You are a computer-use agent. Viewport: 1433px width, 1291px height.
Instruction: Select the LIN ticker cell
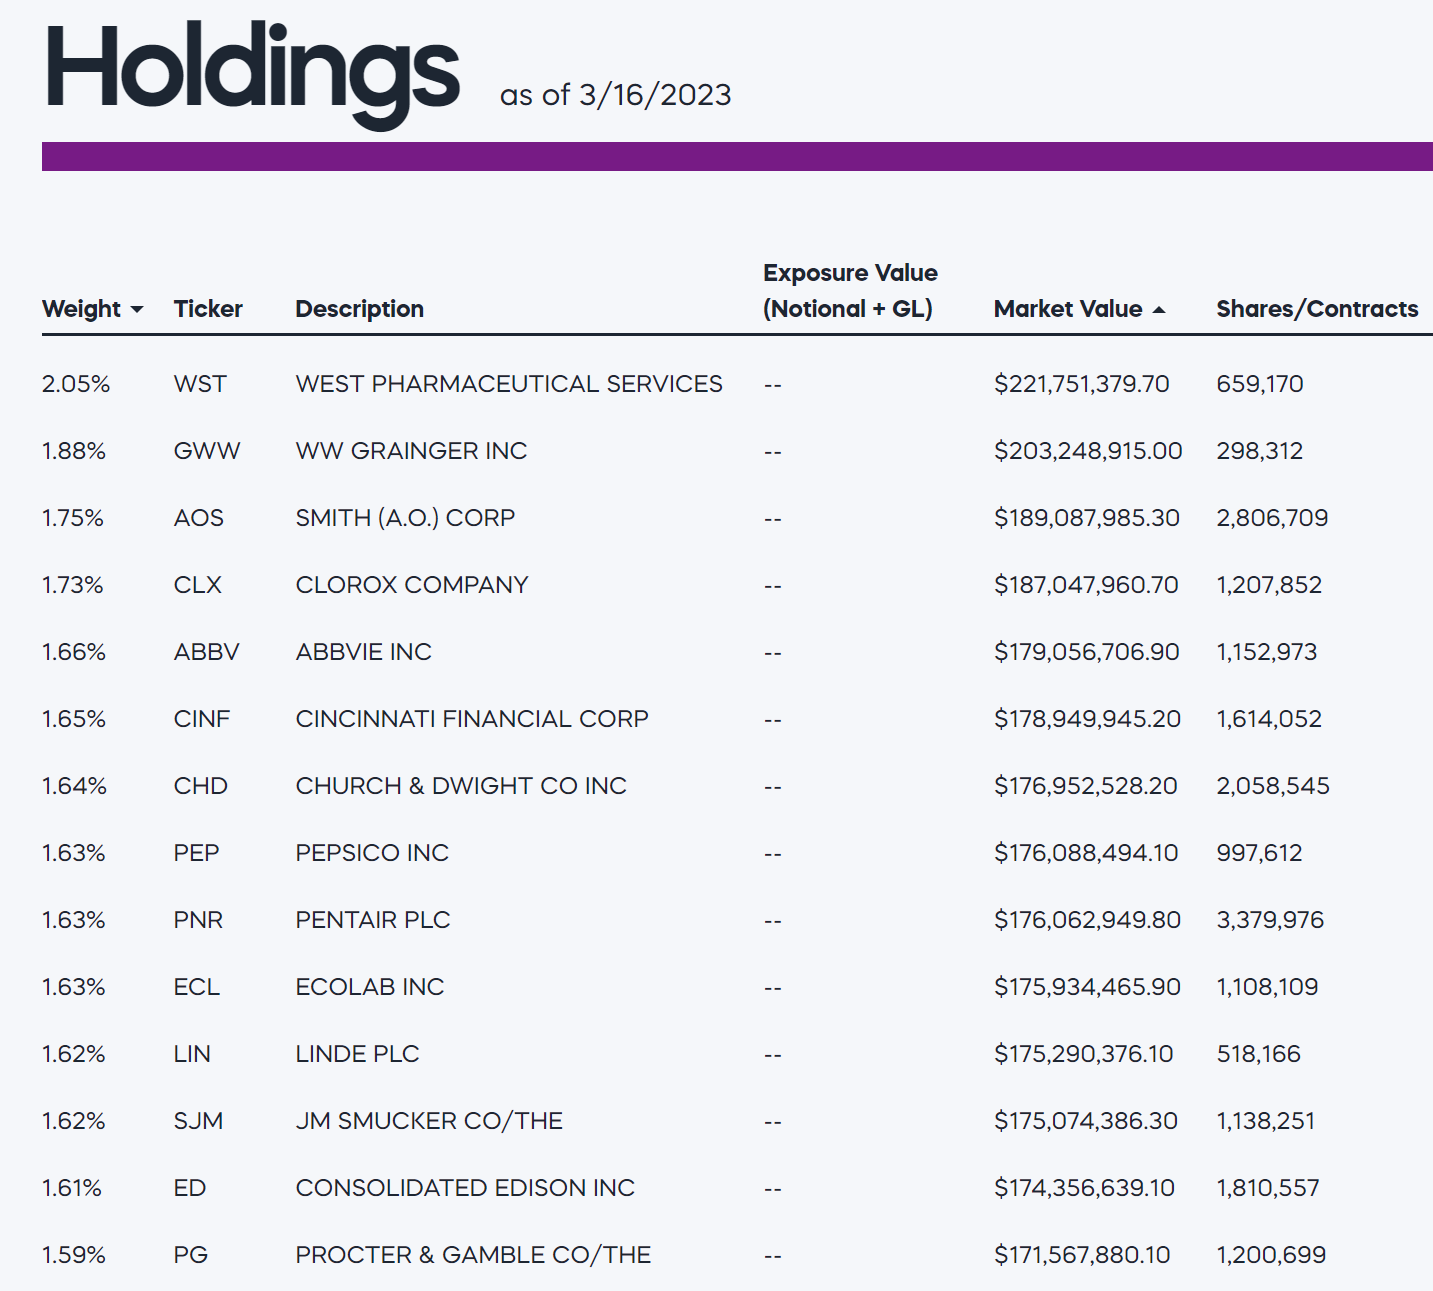[192, 1054]
